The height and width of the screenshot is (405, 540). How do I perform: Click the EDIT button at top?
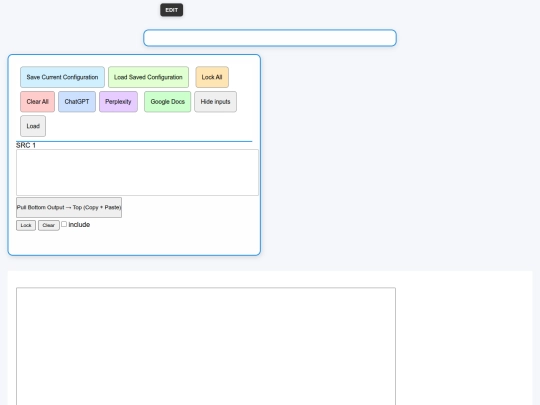[172, 10]
